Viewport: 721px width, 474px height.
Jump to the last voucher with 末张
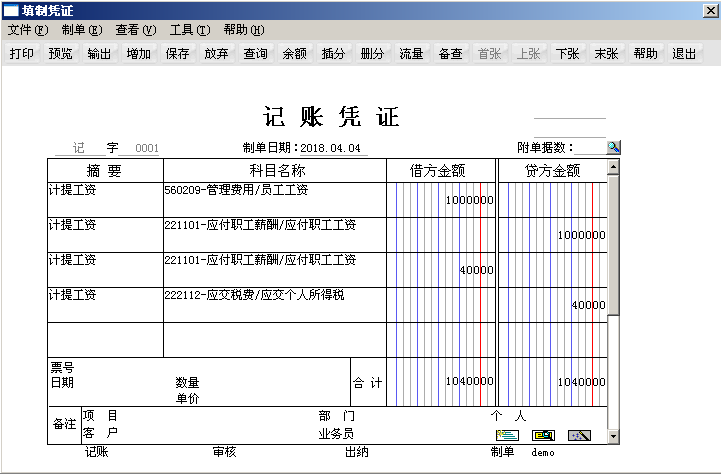click(x=606, y=54)
